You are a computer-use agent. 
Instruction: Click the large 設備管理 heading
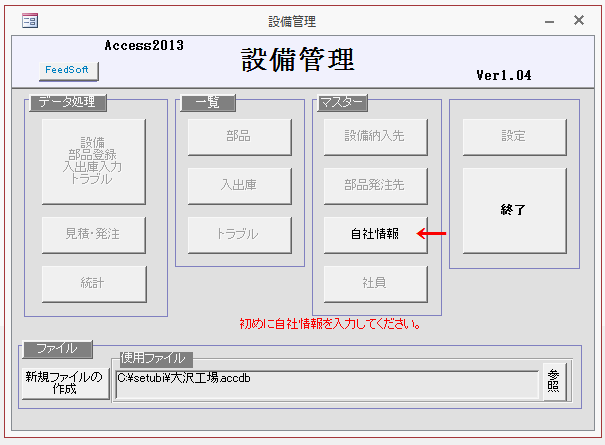[297, 60]
